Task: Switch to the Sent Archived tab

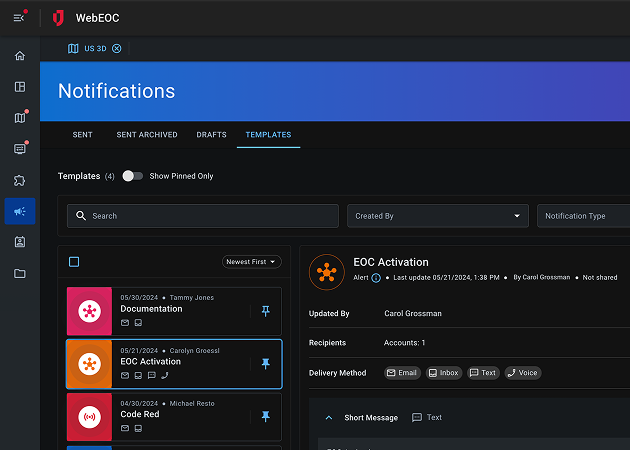Action: 147,135
